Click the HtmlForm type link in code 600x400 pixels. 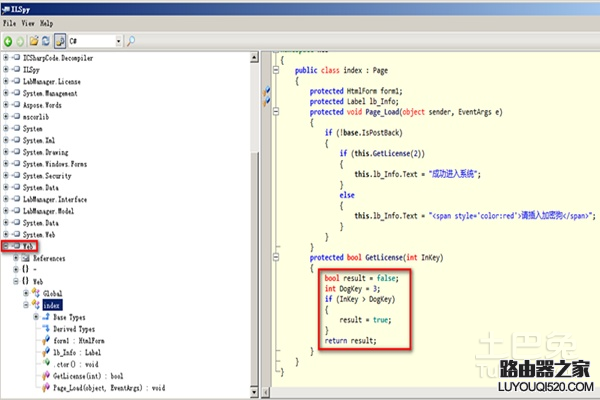[362, 91]
